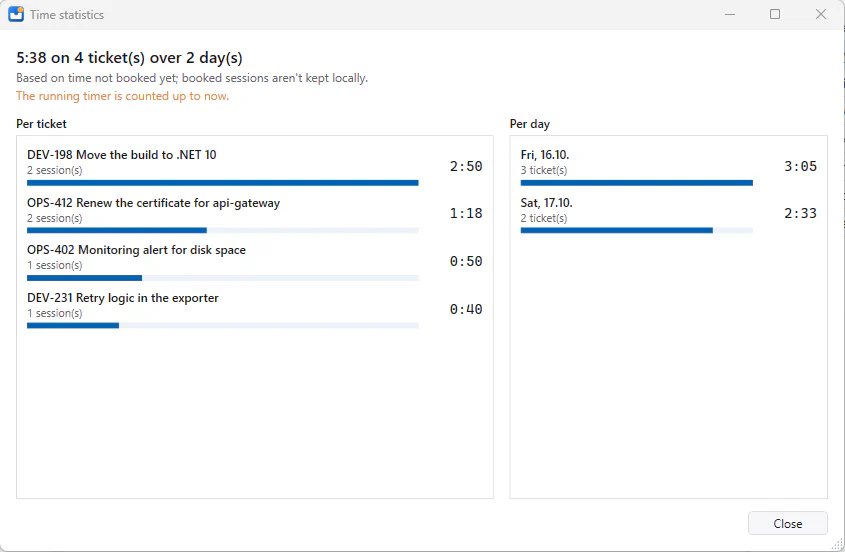Click the Per ticket heading
845x552 pixels.
(x=41, y=124)
